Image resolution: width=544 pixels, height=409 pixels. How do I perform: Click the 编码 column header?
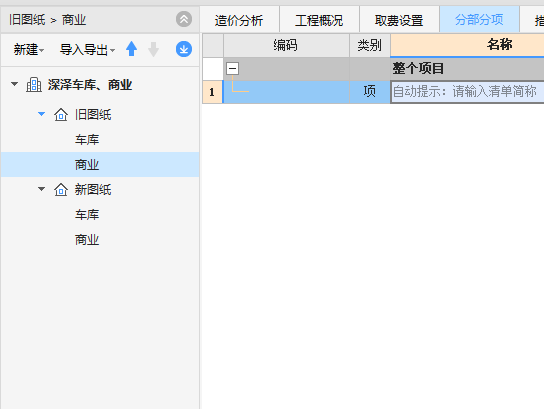pyautogui.click(x=286, y=45)
